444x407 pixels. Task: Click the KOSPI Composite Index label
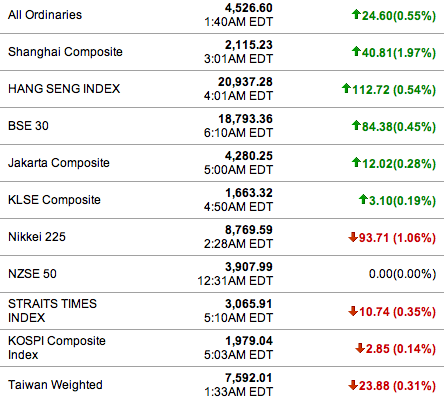coord(57,348)
